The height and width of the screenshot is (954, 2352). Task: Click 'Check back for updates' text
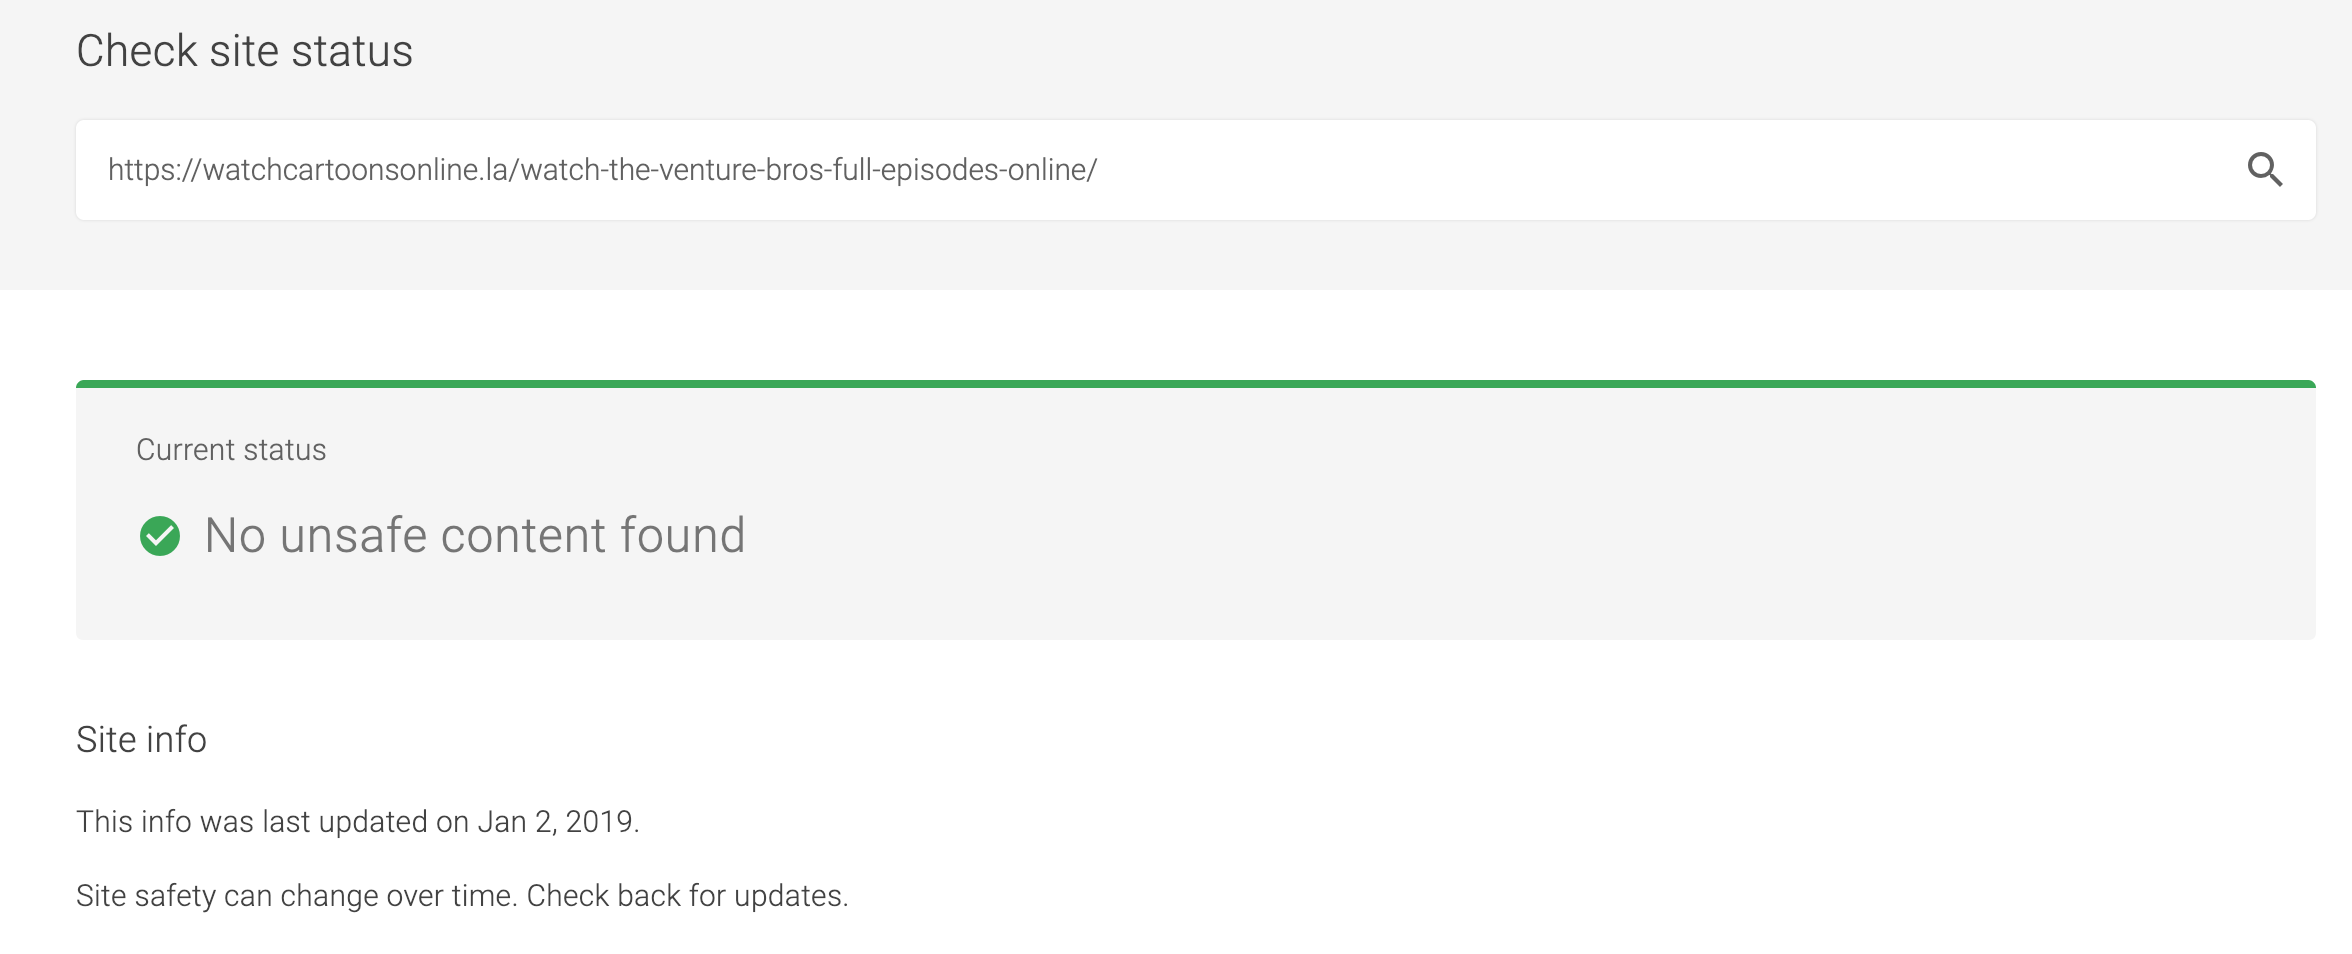pos(687,895)
